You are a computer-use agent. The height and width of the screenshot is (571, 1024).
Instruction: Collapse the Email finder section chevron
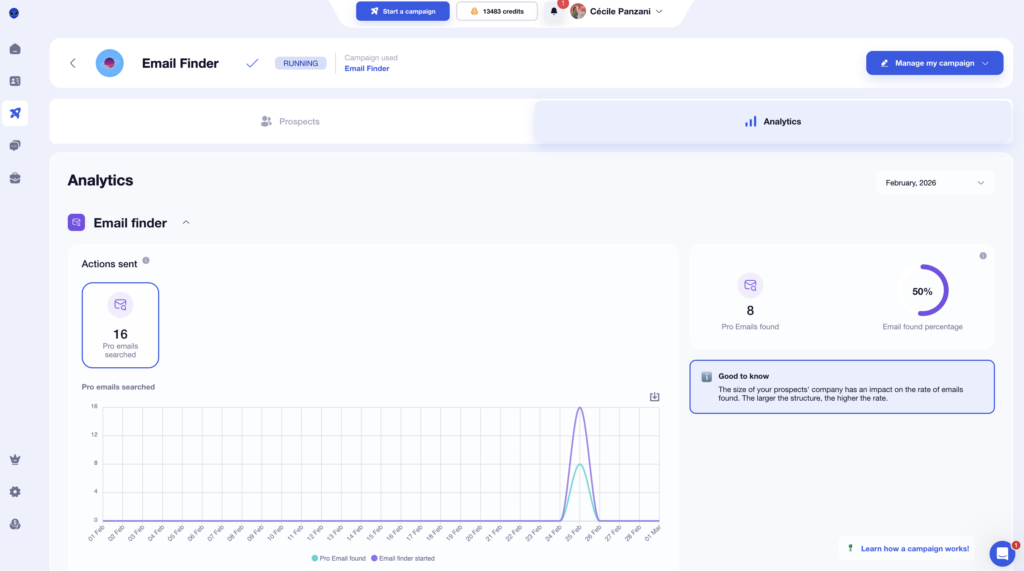click(186, 223)
